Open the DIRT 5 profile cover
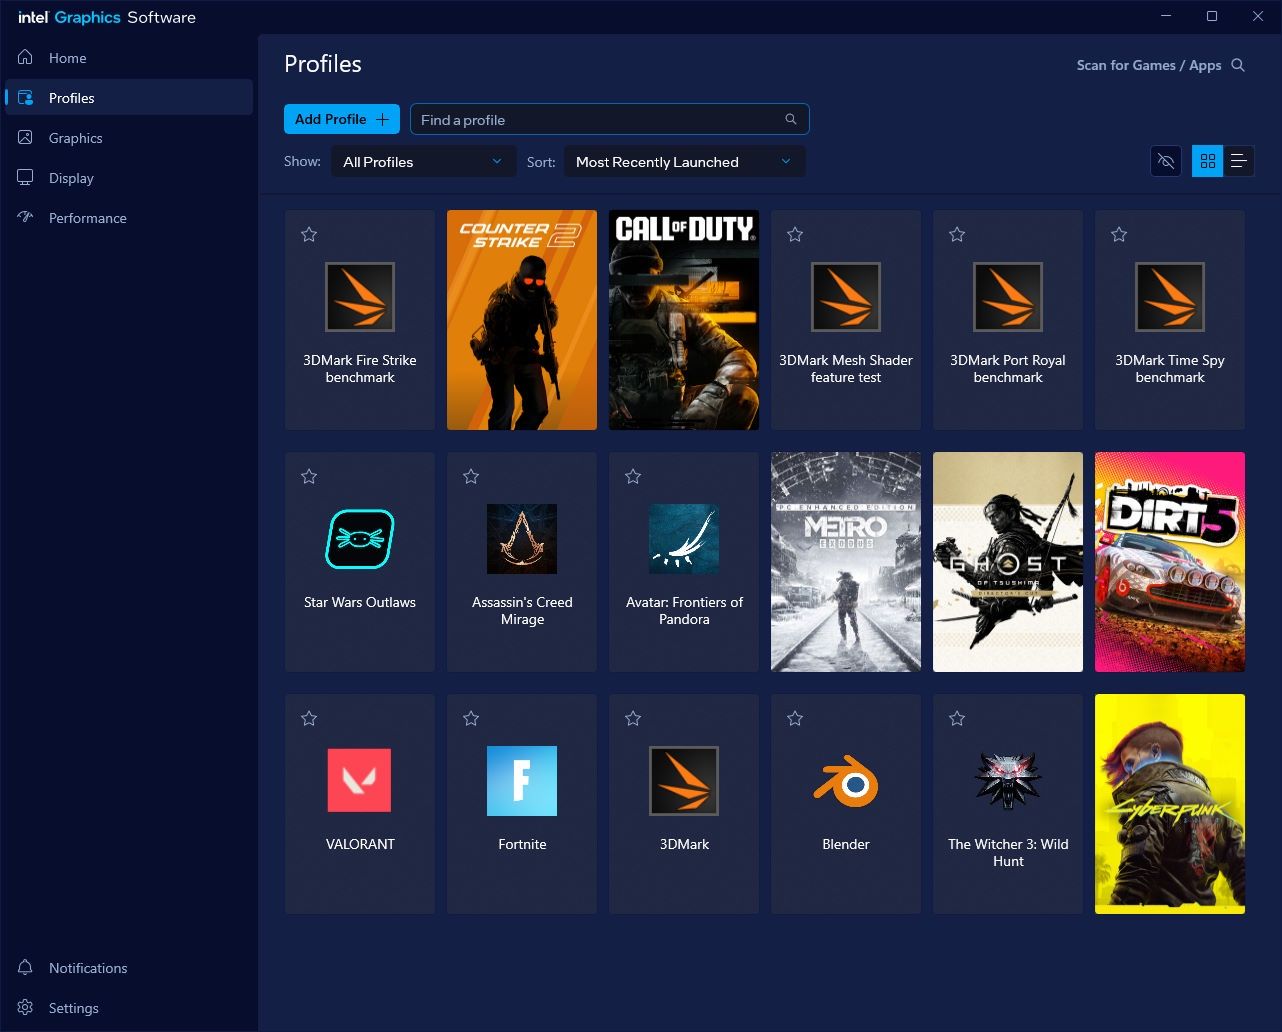 coord(1170,562)
